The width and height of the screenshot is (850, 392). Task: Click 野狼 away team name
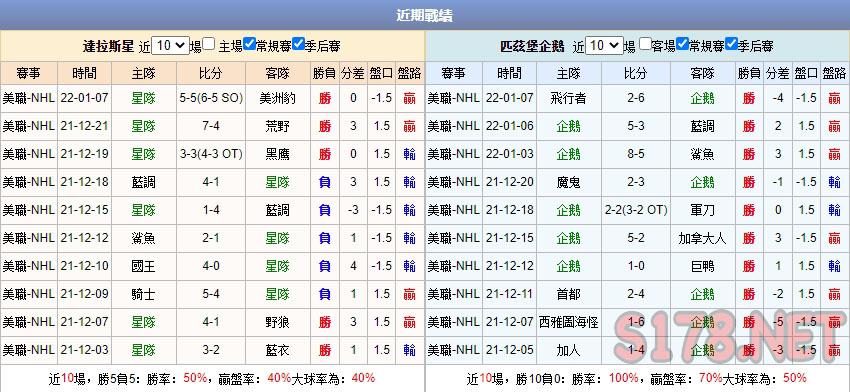coord(277,323)
